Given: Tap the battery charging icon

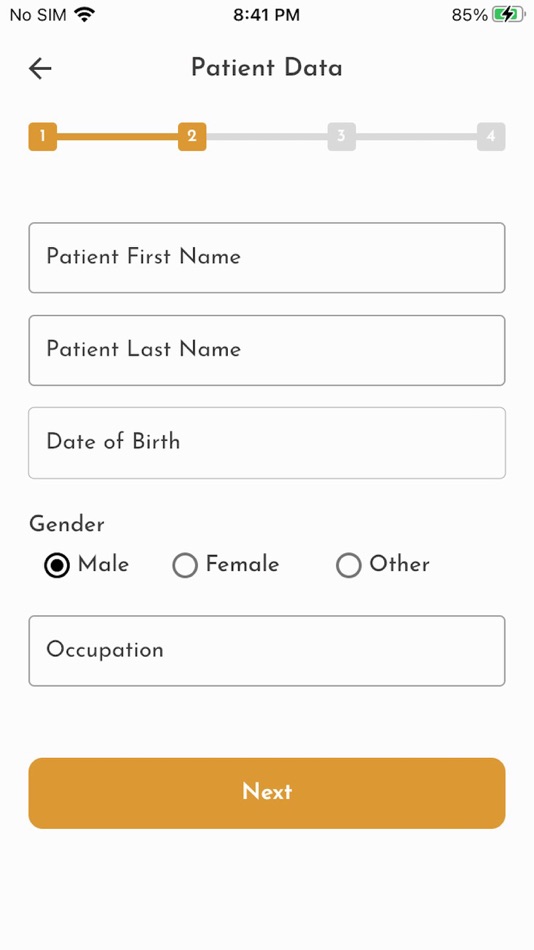Looking at the screenshot, I should click(508, 15).
